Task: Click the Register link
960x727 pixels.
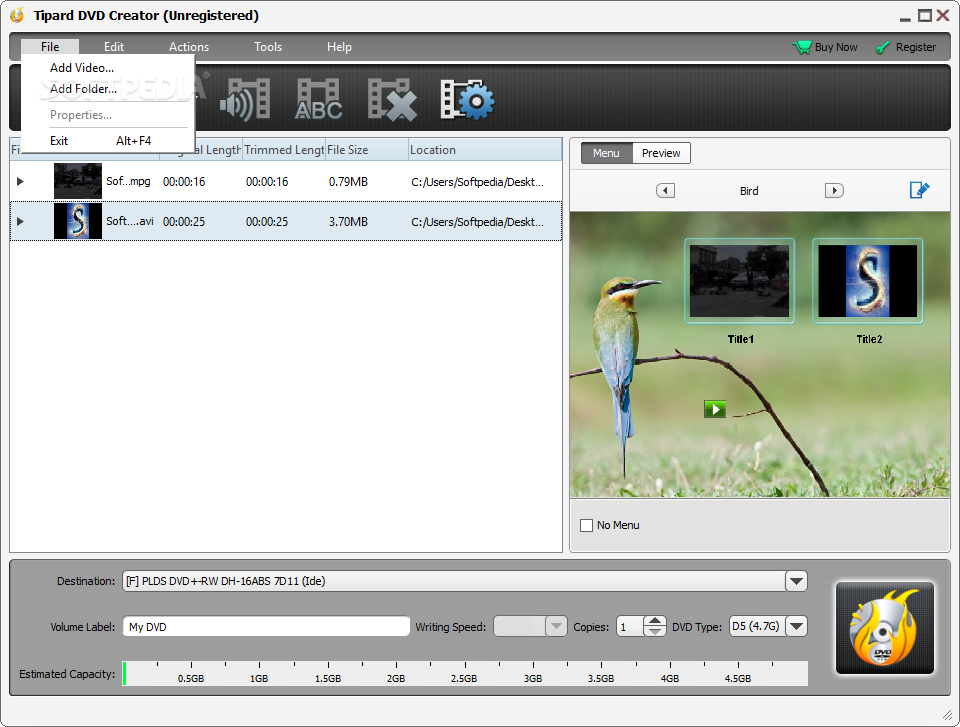Action: (915, 47)
